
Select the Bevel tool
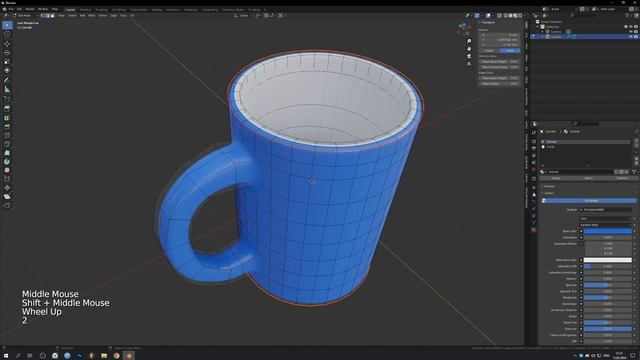pyautogui.click(x=7, y=127)
